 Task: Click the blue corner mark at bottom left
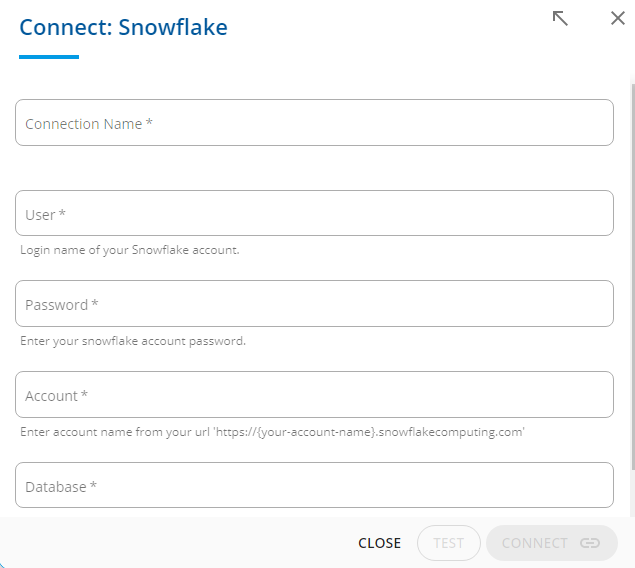click(x=2, y=565)
